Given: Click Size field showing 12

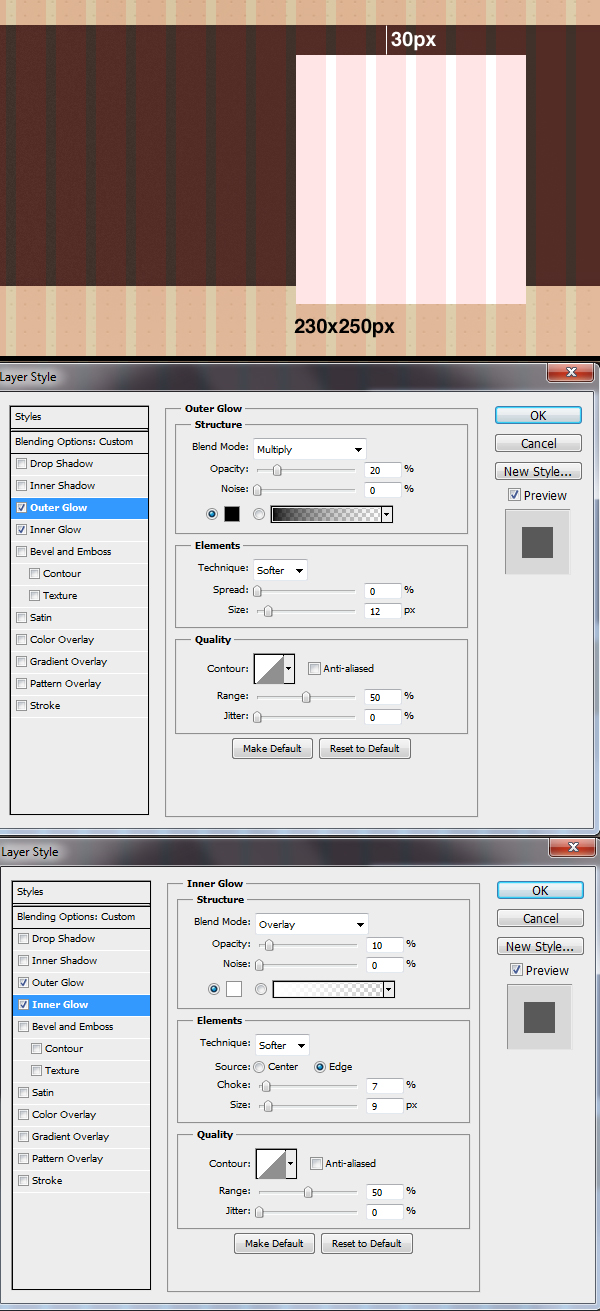Looking at the screenshot, I should click(383, 610).
